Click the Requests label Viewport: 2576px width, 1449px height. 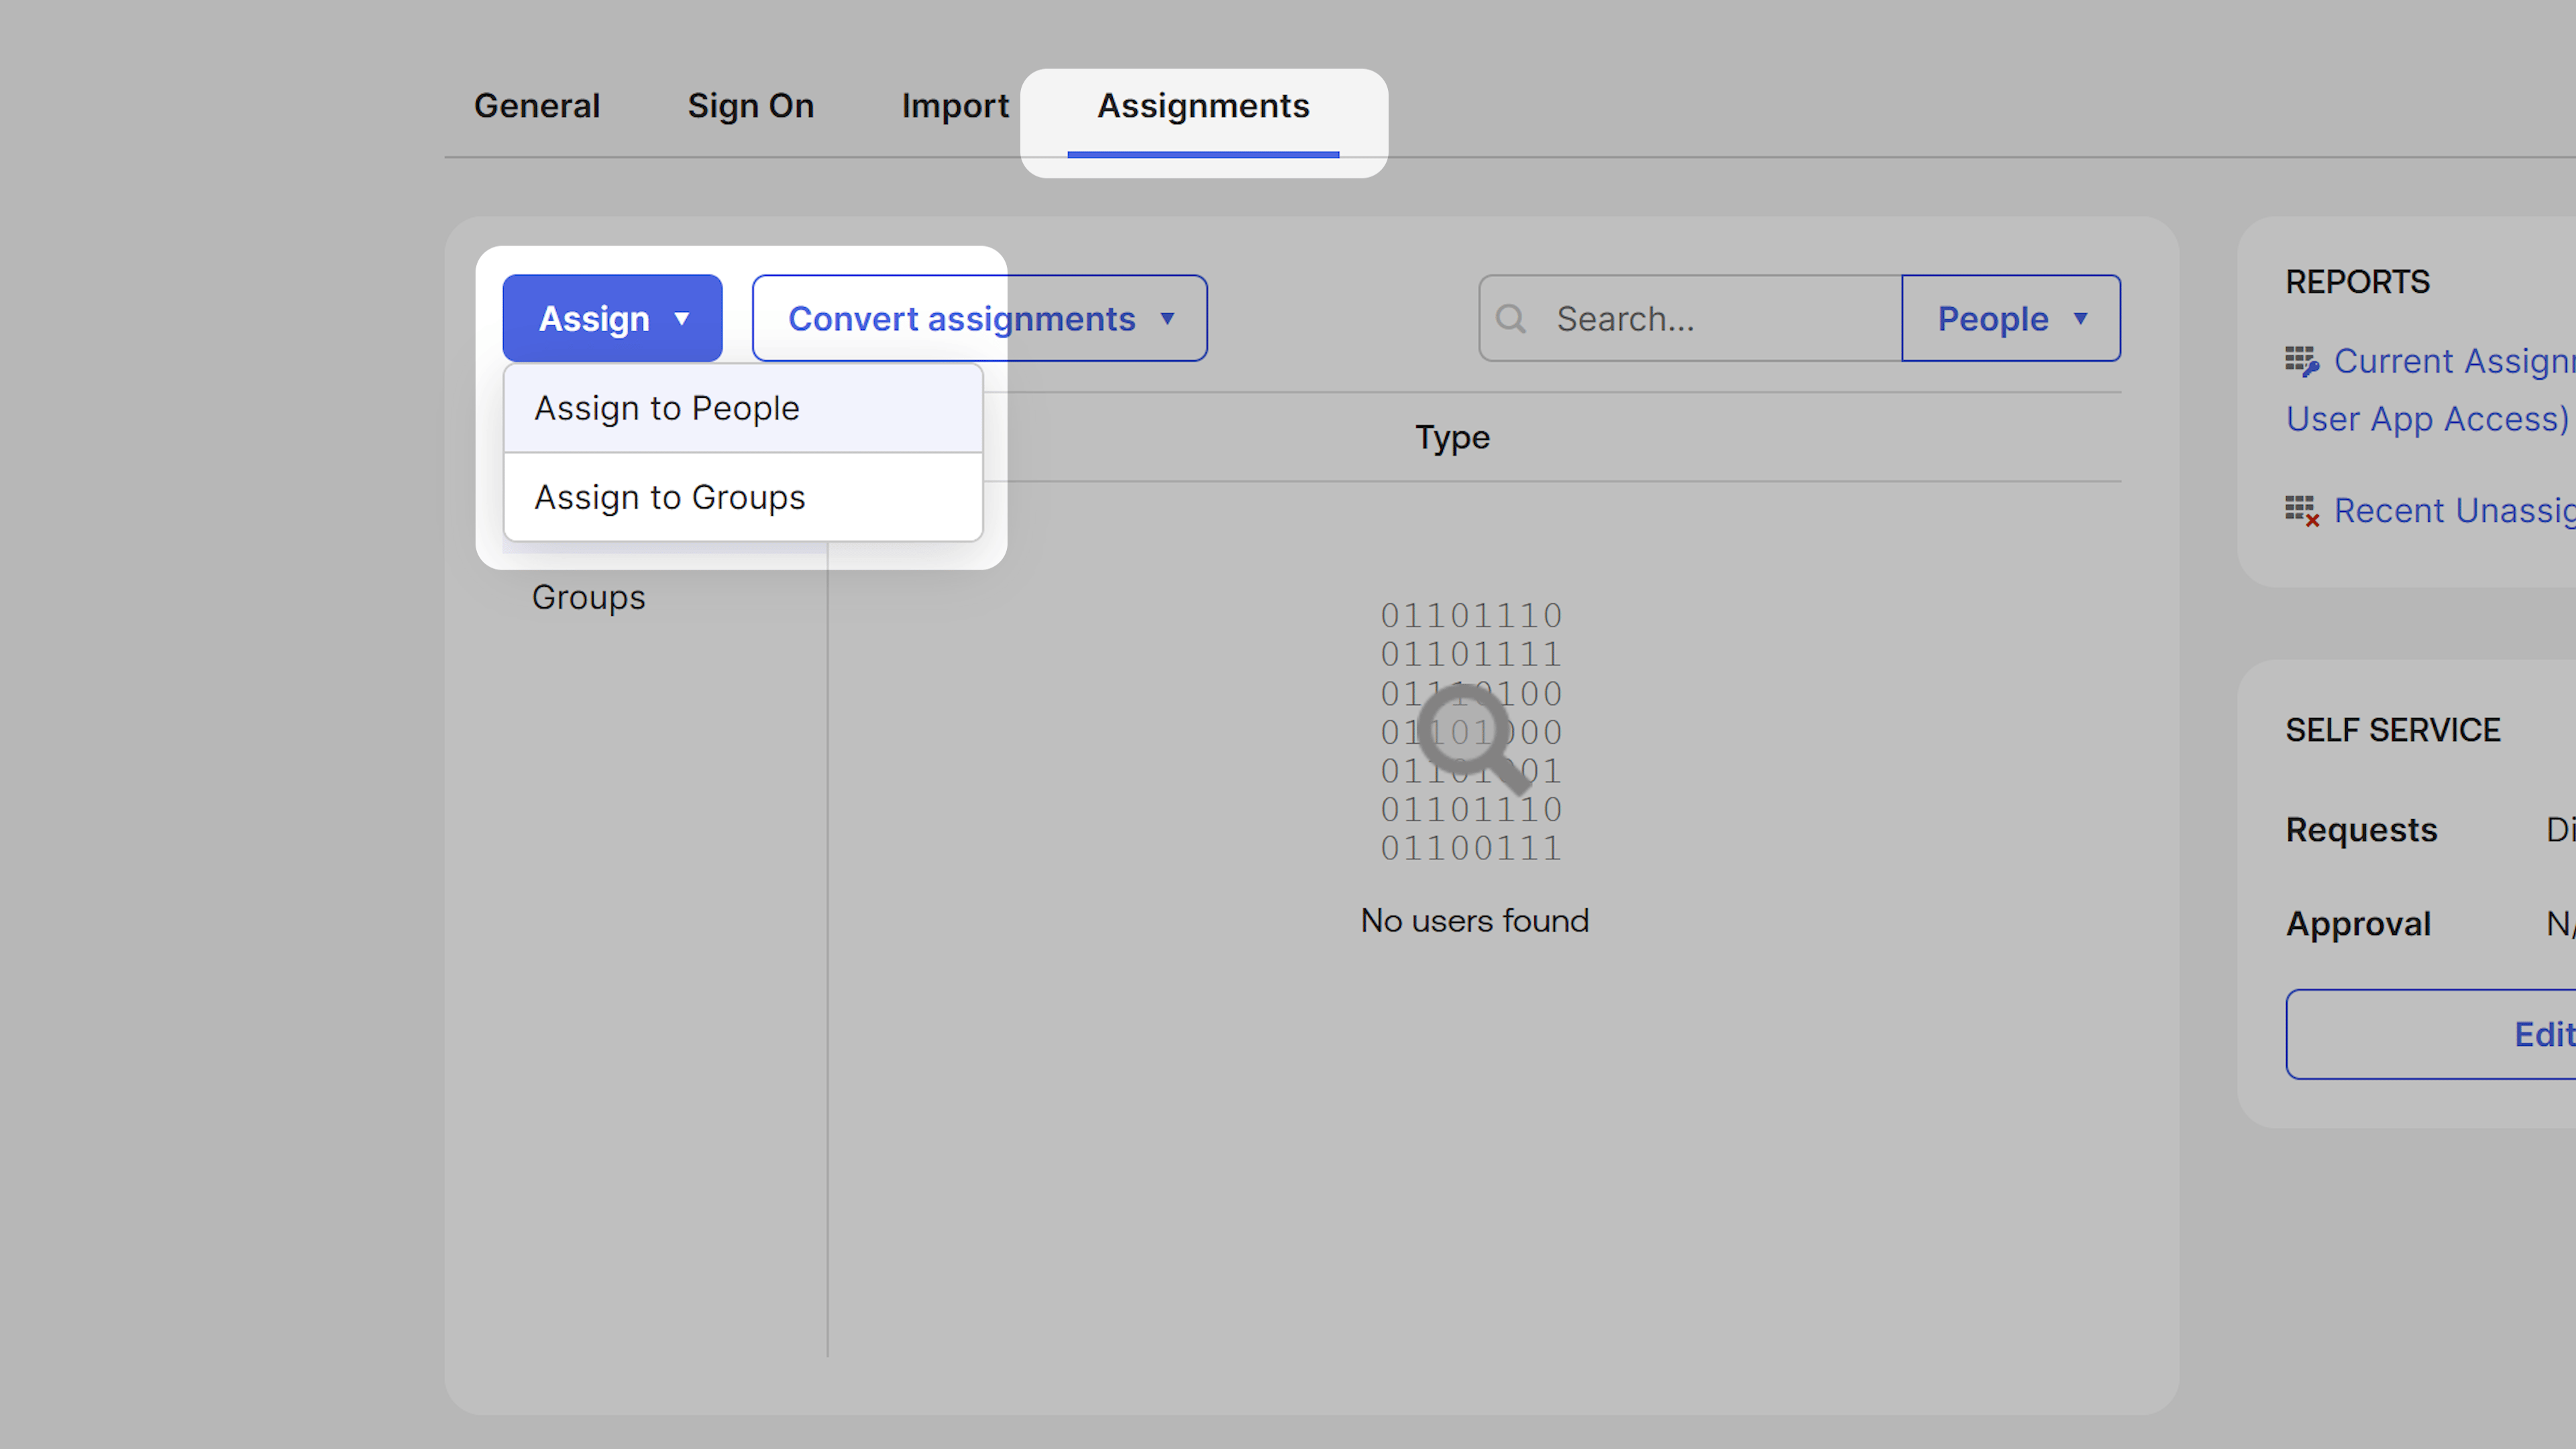[x=2361, y=829]
